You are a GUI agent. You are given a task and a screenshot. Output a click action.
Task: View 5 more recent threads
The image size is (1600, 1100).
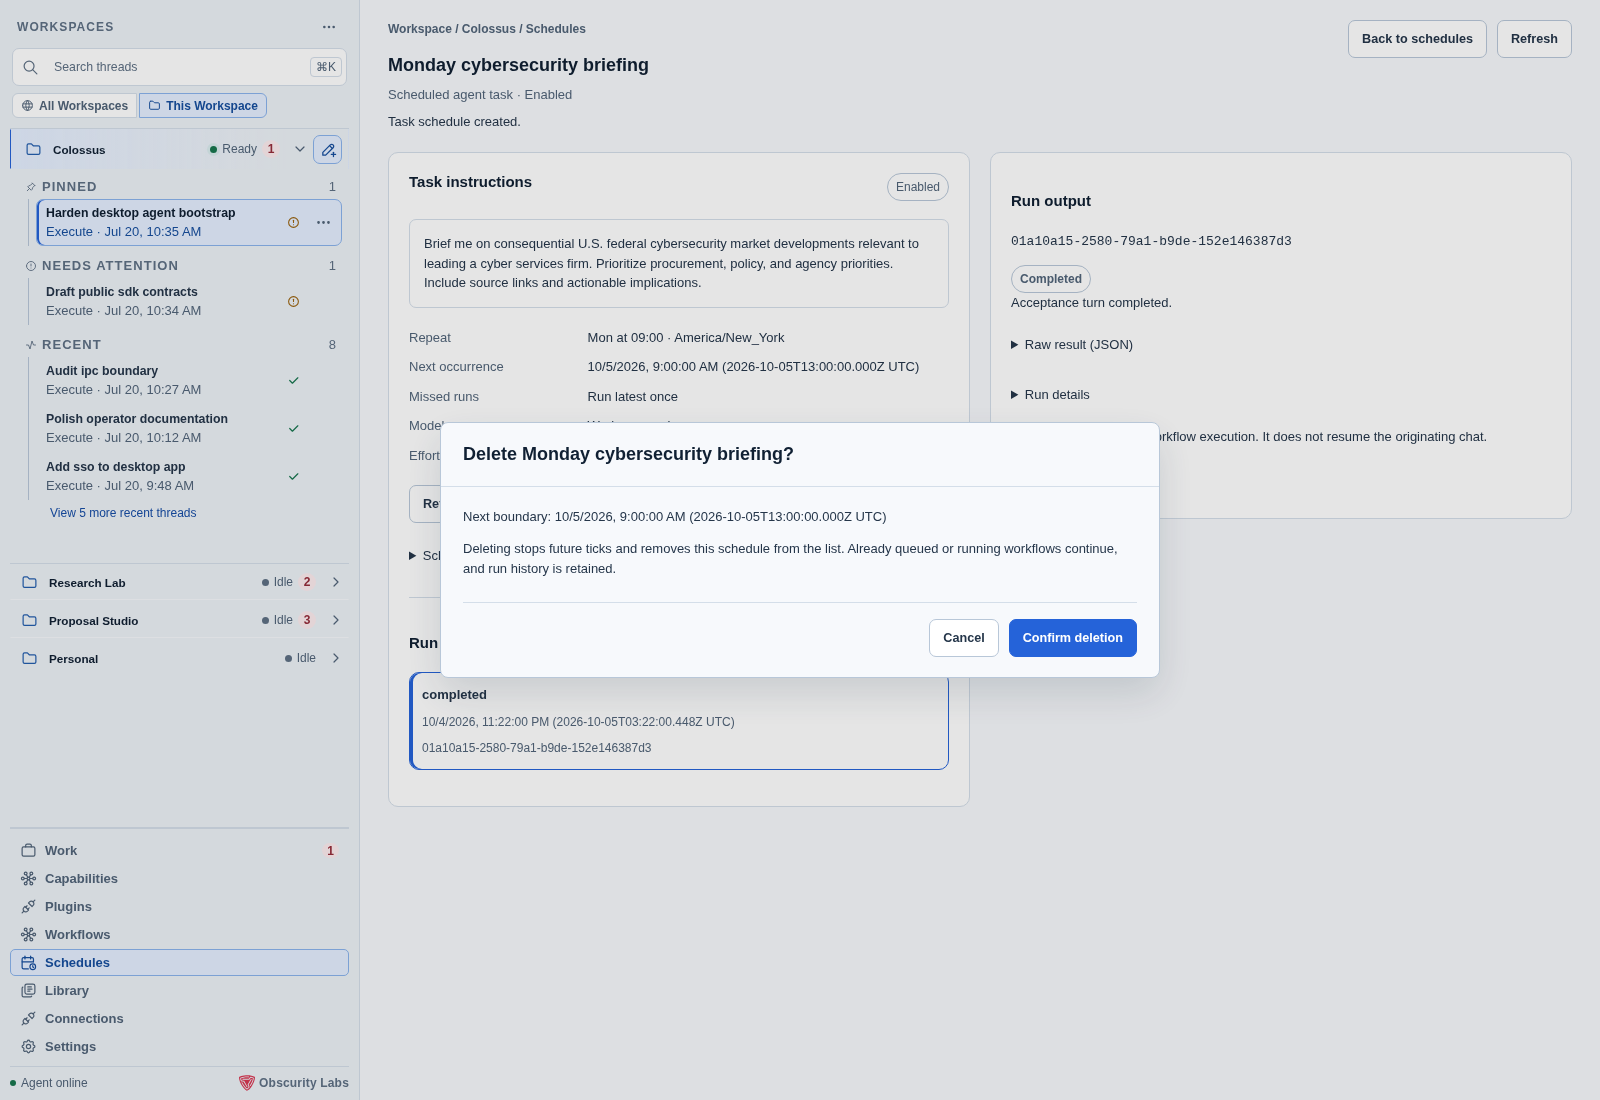[123, 513]
